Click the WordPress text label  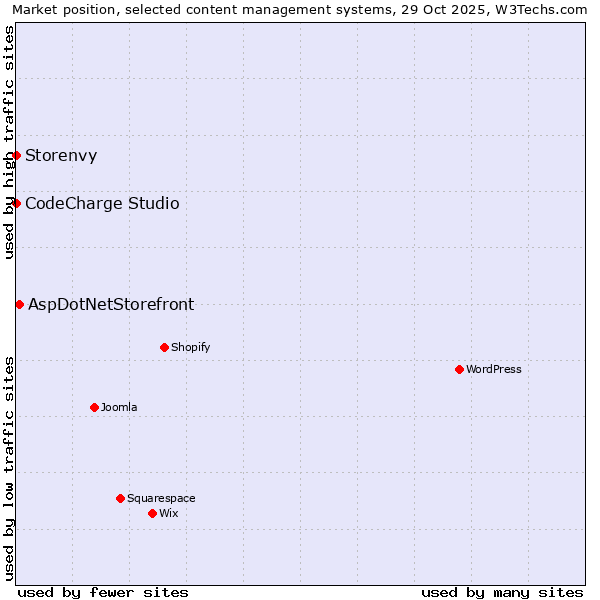(494, 369)
